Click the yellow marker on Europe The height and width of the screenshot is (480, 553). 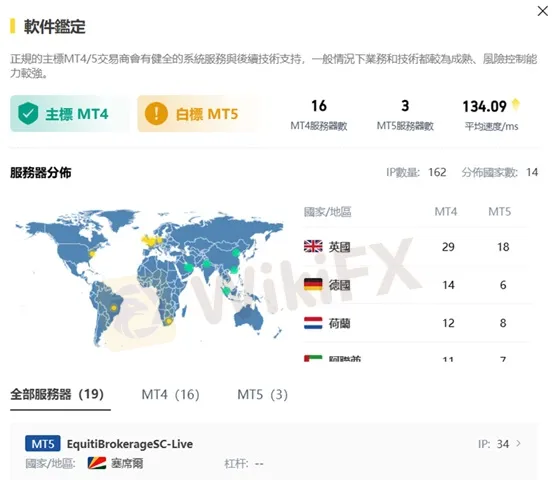(152, 241)
